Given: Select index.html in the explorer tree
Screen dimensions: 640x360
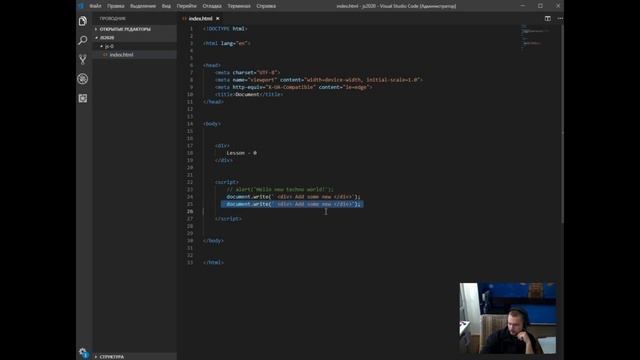Looking at the screenshot, I should tap(135, 54).
